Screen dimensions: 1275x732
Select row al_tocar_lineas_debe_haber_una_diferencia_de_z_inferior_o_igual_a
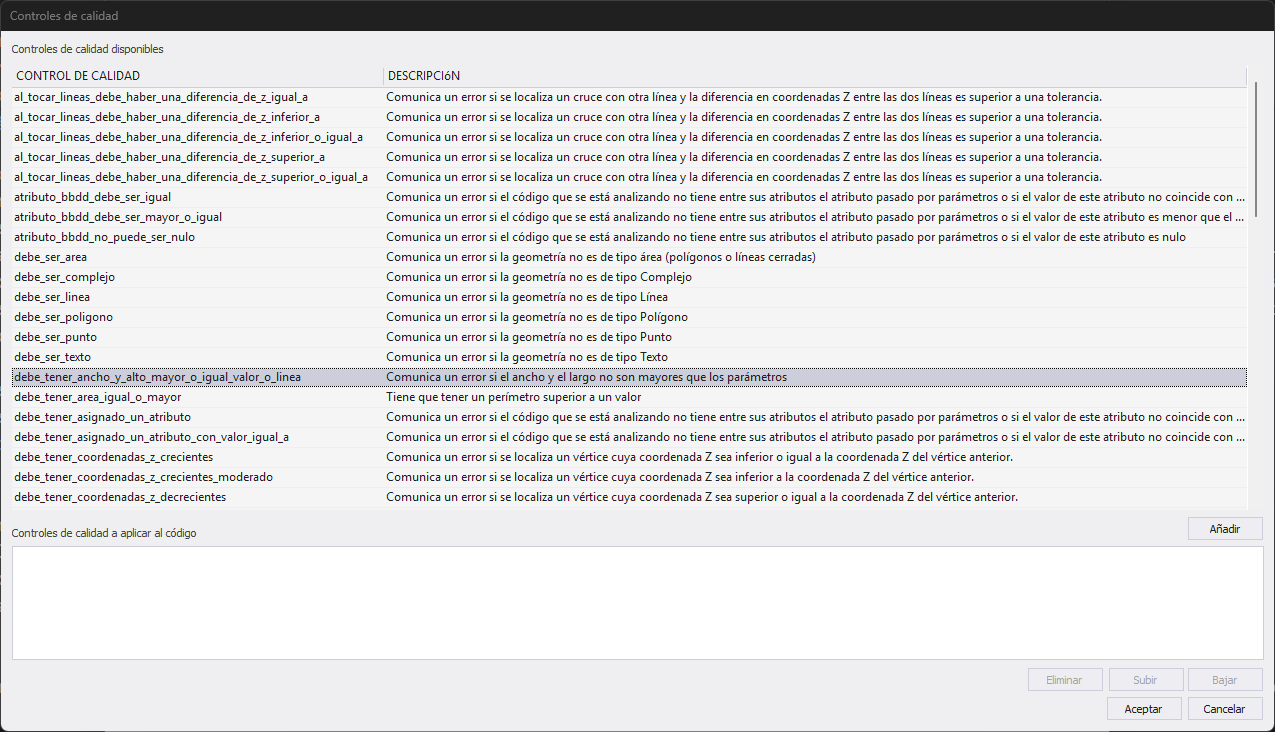pyautogui.click(x=629, y=137)
